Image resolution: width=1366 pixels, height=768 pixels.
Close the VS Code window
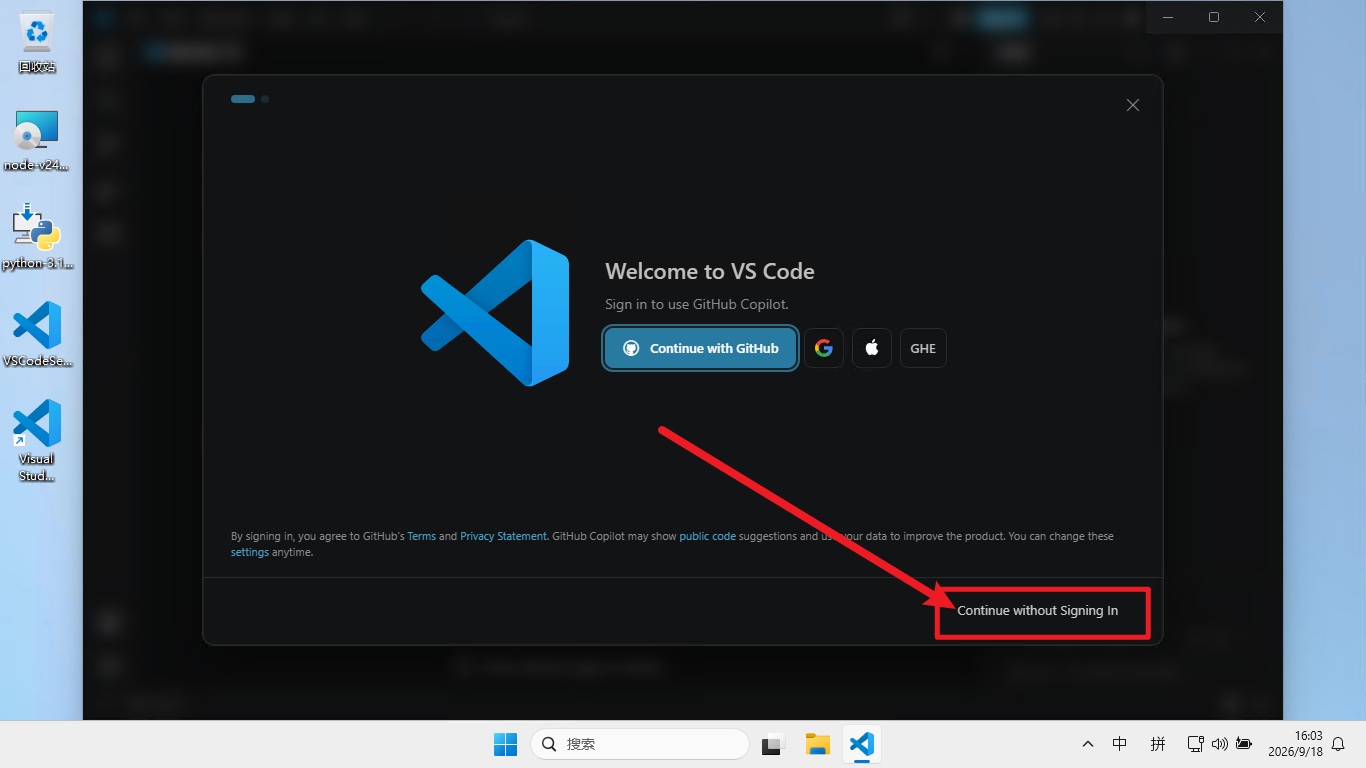[1260, 17]
